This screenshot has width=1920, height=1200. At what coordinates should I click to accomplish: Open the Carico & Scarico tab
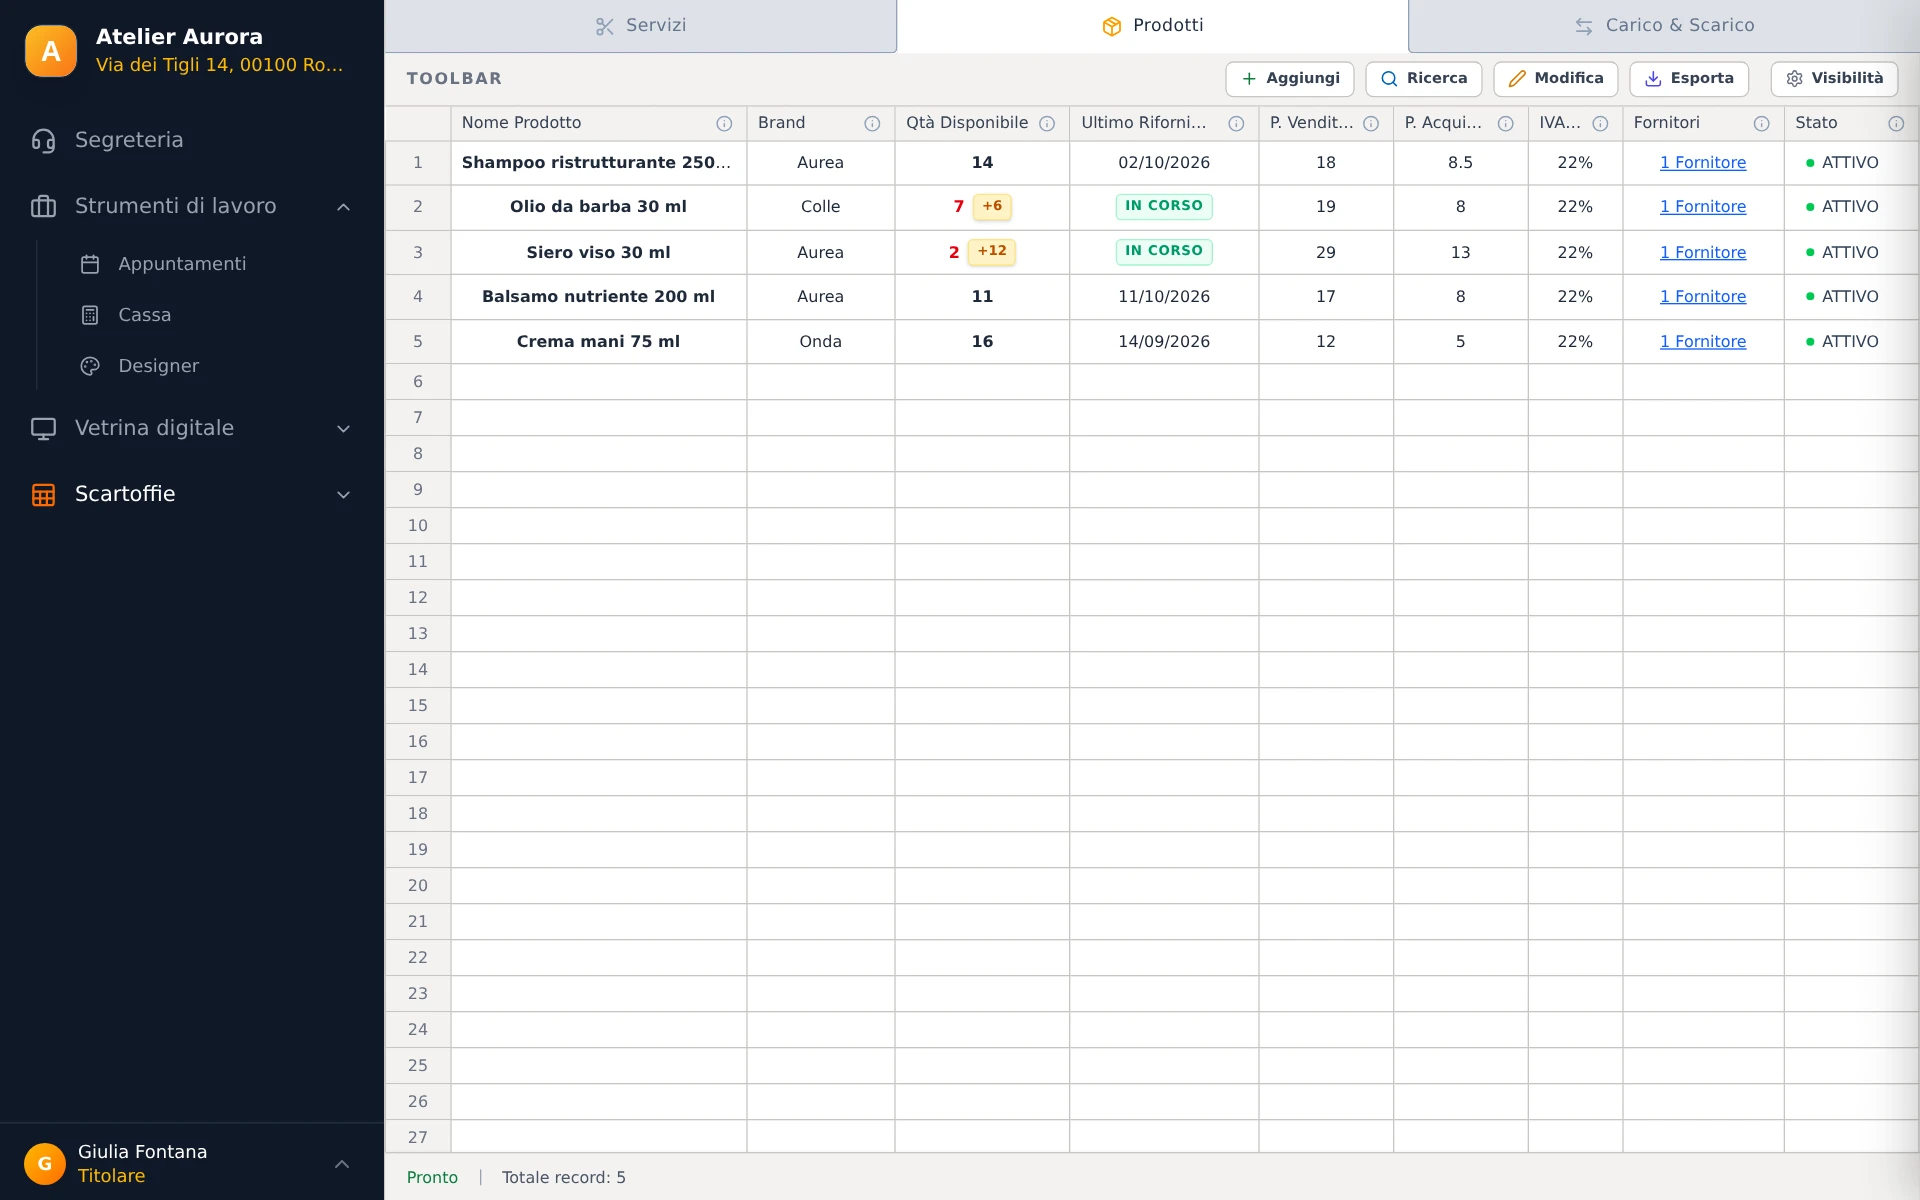[x=1664, y=26]
